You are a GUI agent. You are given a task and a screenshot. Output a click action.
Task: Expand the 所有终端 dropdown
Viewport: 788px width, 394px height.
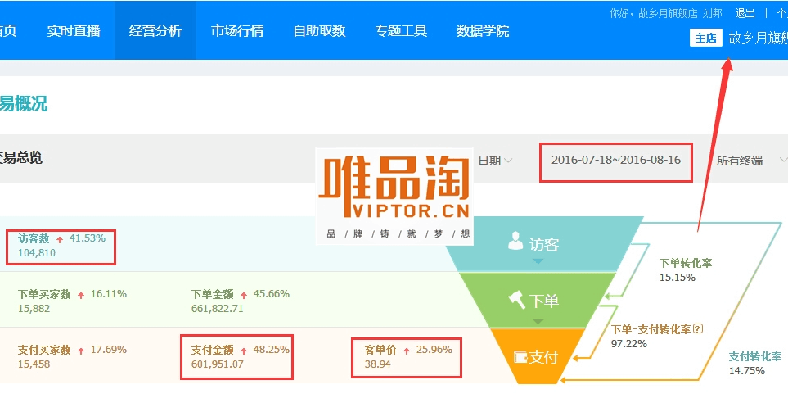click(x=752, y=160)
